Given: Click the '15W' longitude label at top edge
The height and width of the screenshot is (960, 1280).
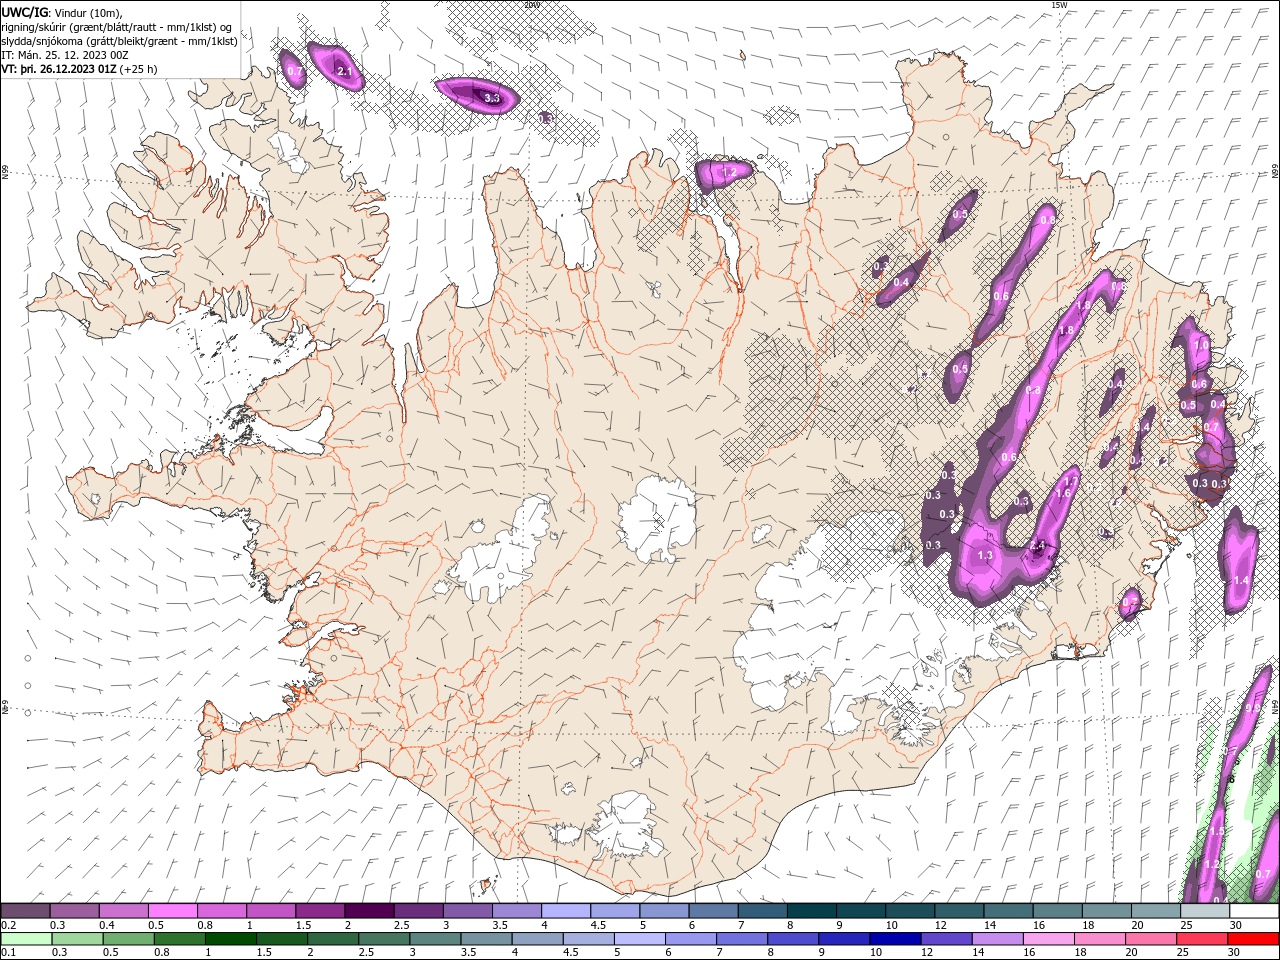Looking at the screenshot, I should tap(1059, 5).
